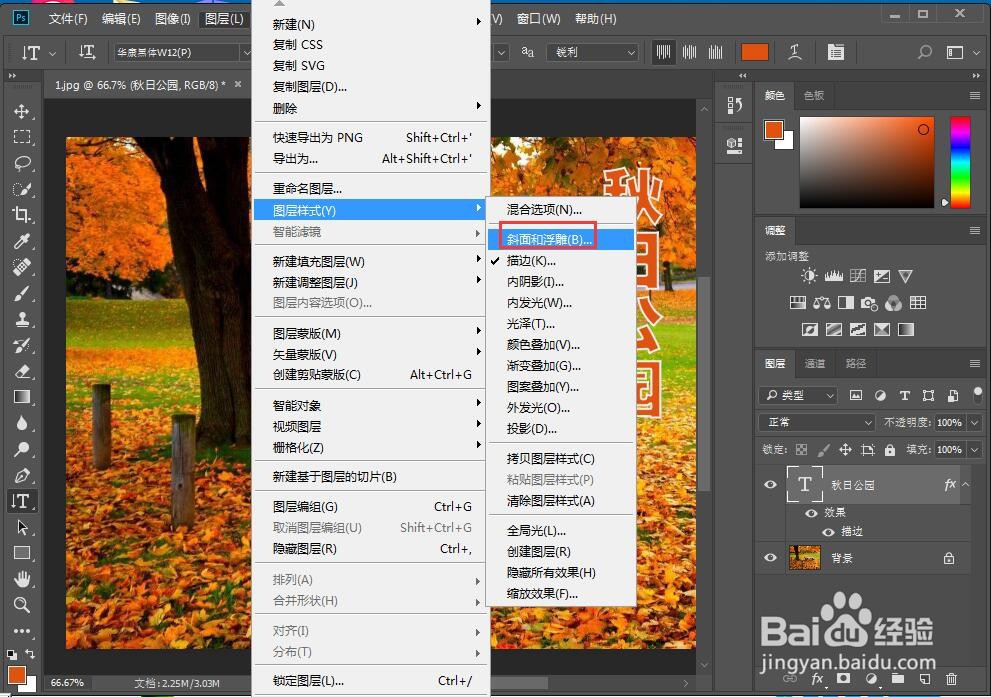
Task: Click the 不透明度 100% value field
Action: 947,422
